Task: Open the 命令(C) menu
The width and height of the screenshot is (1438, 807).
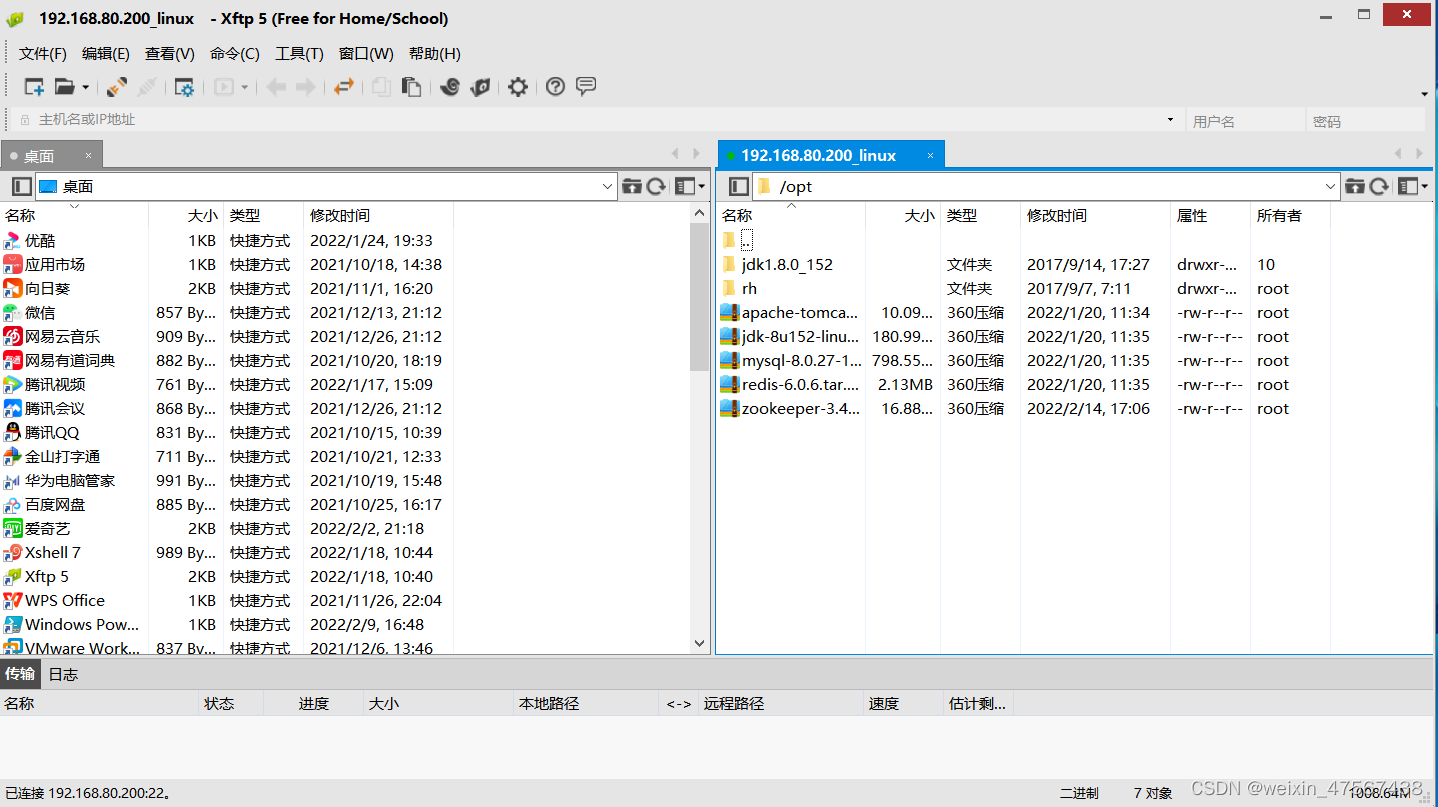Action: [234, 54]
